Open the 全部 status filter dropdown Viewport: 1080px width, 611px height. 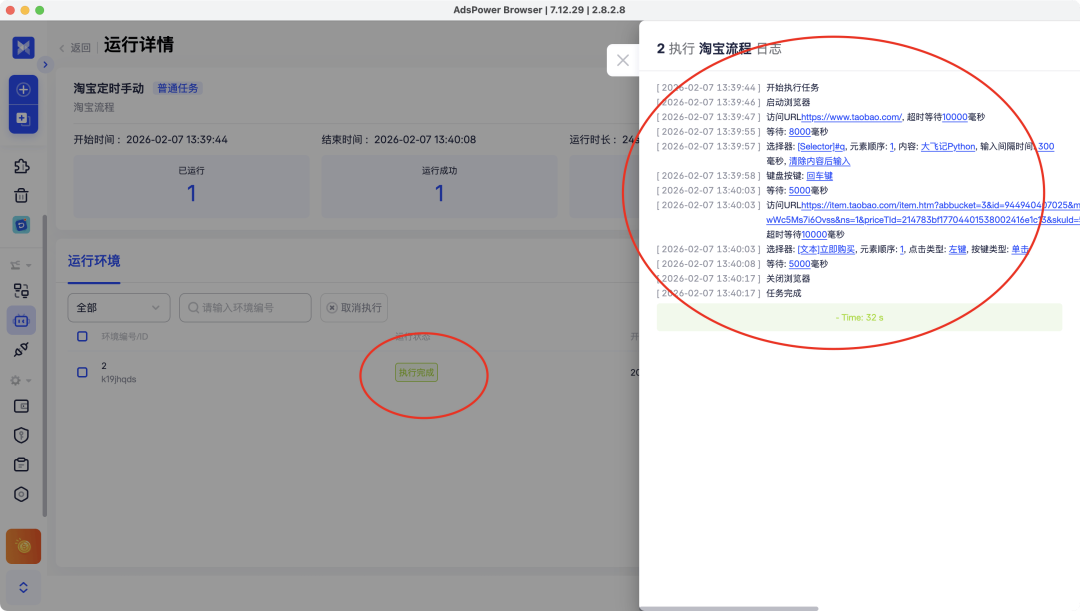tap(118, 308)
